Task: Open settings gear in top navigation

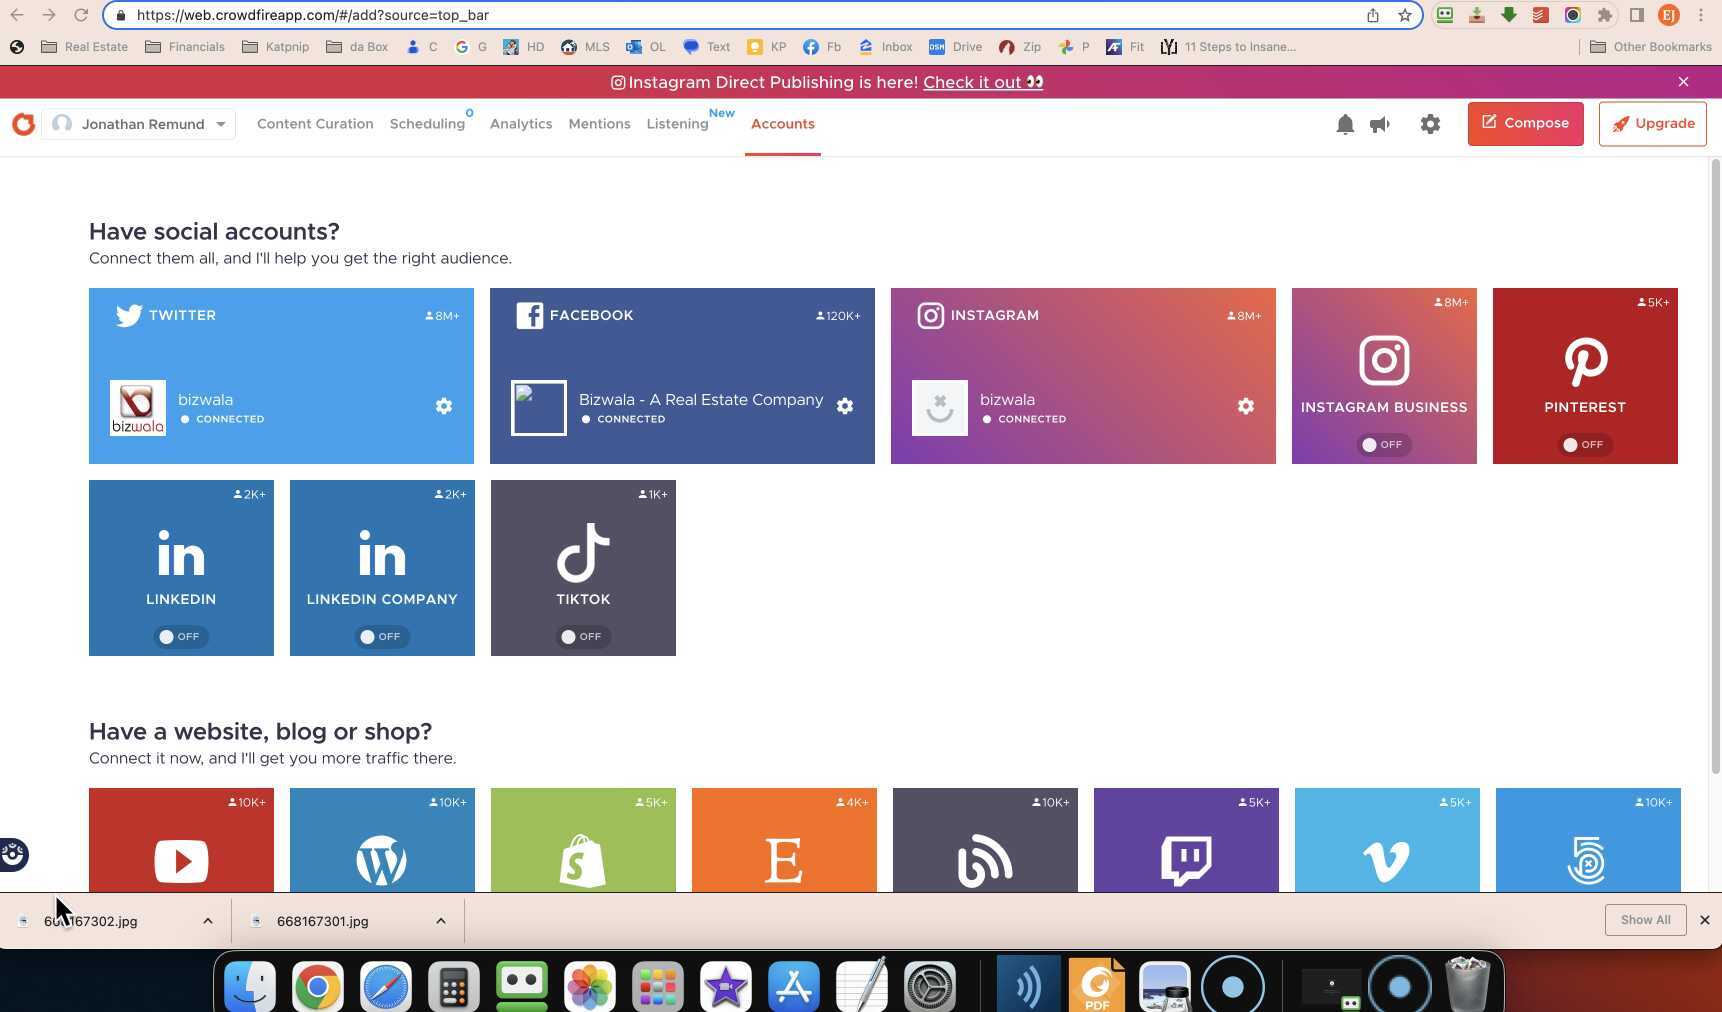Action: point(1430,124)
